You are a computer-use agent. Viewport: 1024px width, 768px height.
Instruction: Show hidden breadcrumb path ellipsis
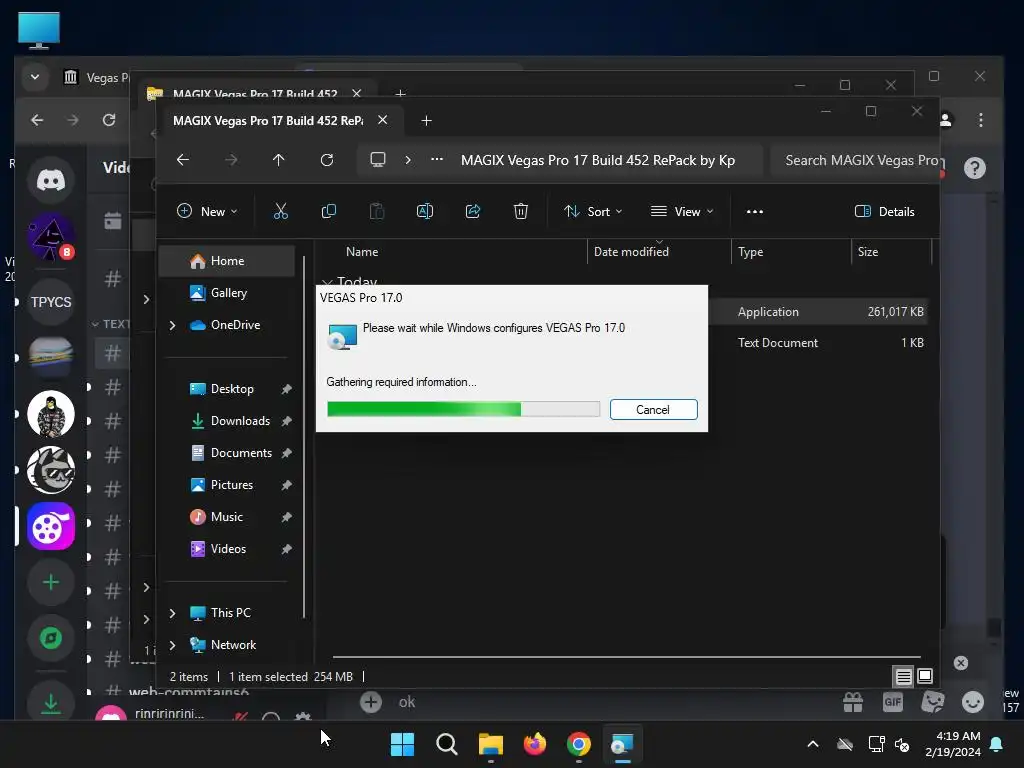tap(437, 160)
